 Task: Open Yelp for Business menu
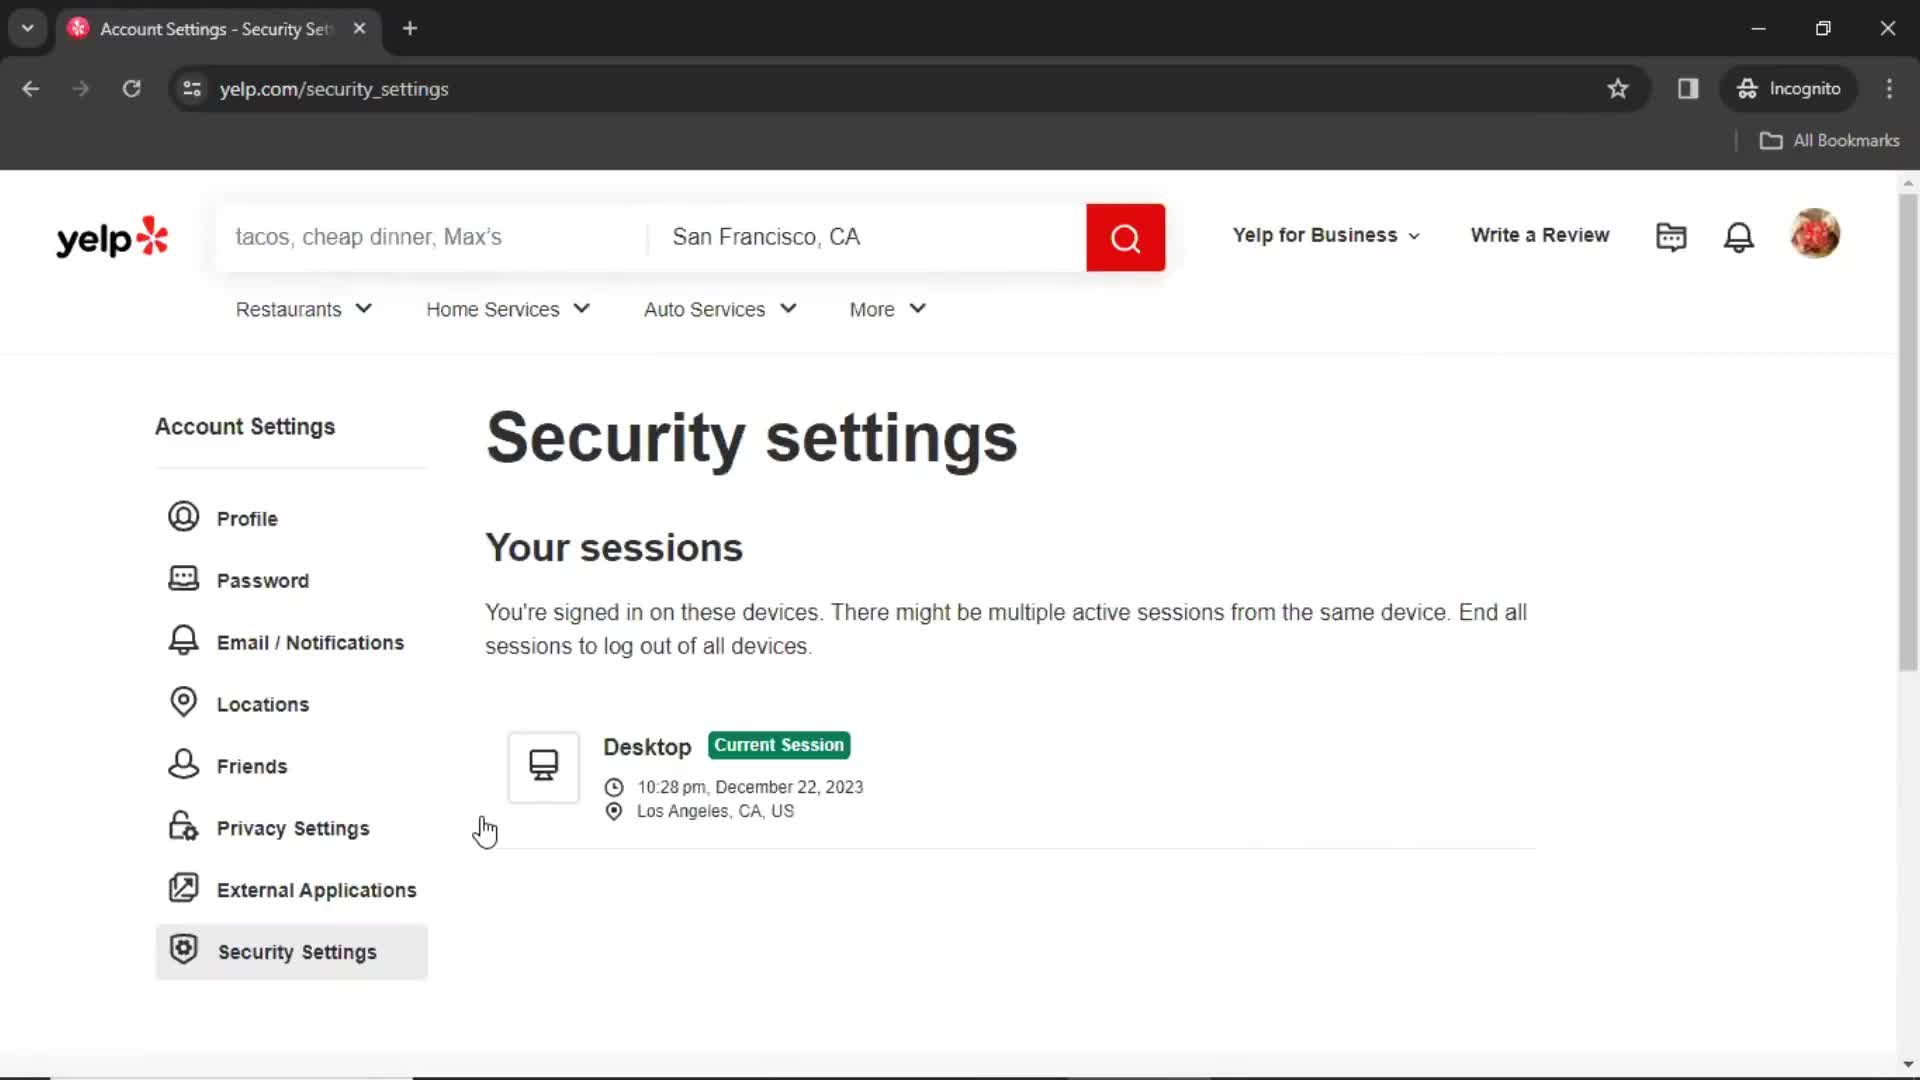pos(1325,236)
